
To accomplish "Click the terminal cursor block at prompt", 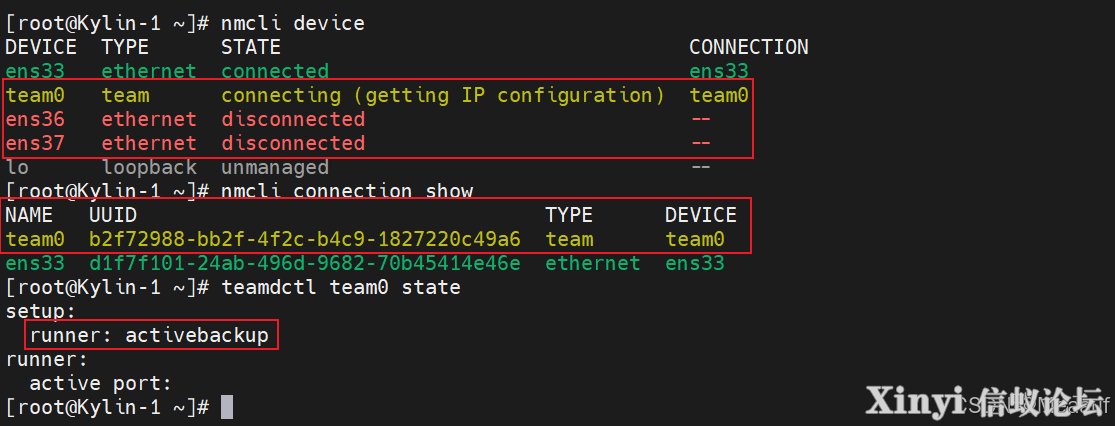I will tap(227, 408).
